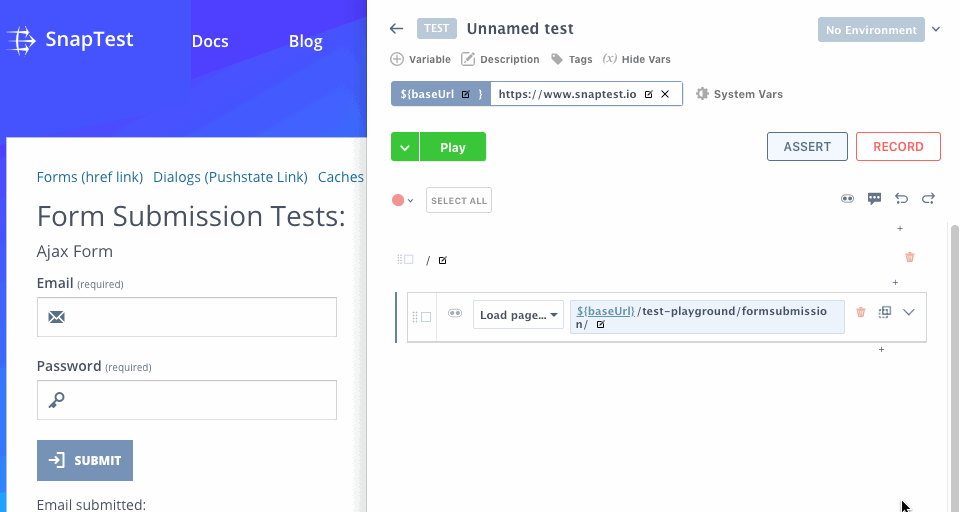Click the Unnamed test title

[x=520, y=29]
